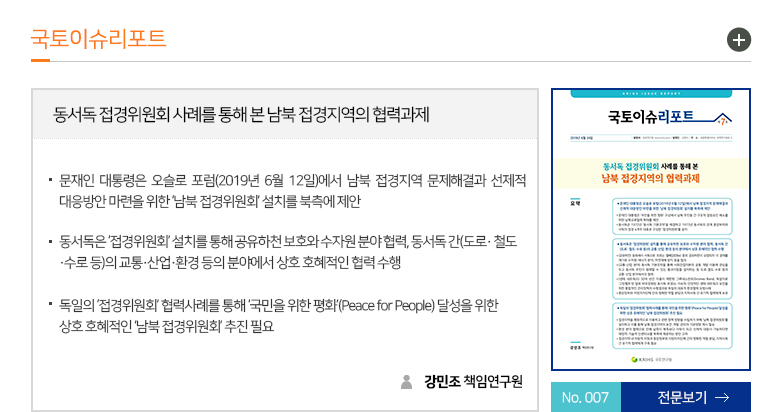Click author name 강민조 책임연구원
The height and width of the screenshot is (412, 780).
pos(473,382)
